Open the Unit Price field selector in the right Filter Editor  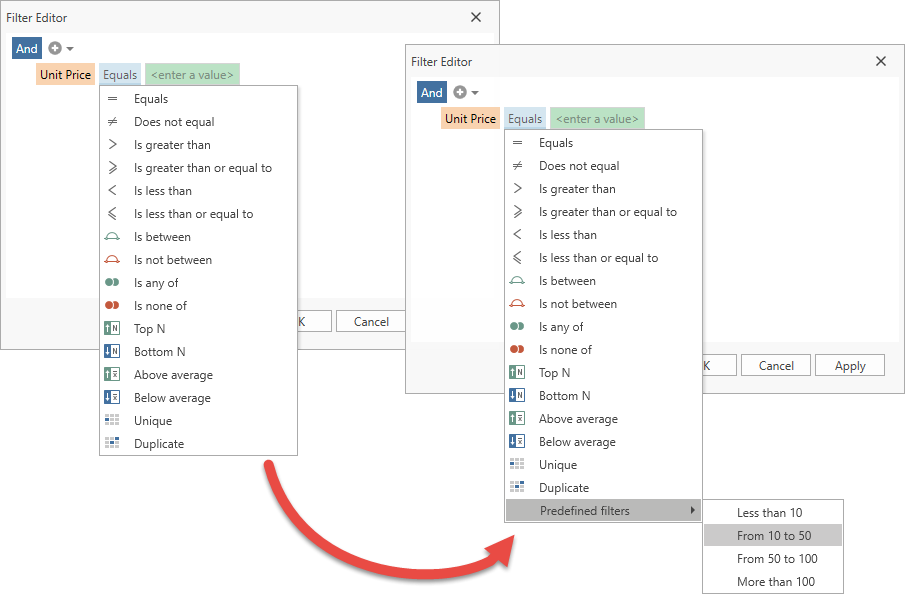pyautogui.click(x=470, y=119)
